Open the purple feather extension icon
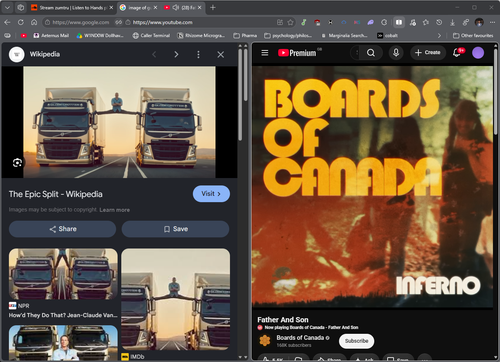 [370, 22]
